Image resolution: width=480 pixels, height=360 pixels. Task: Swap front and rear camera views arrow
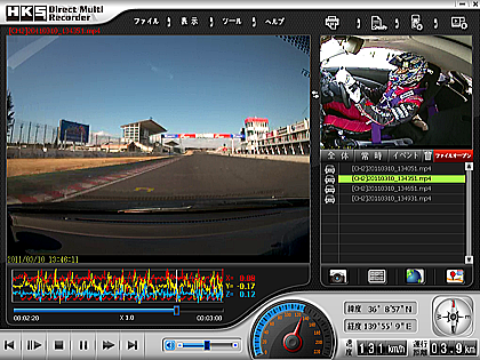[315, 94]
